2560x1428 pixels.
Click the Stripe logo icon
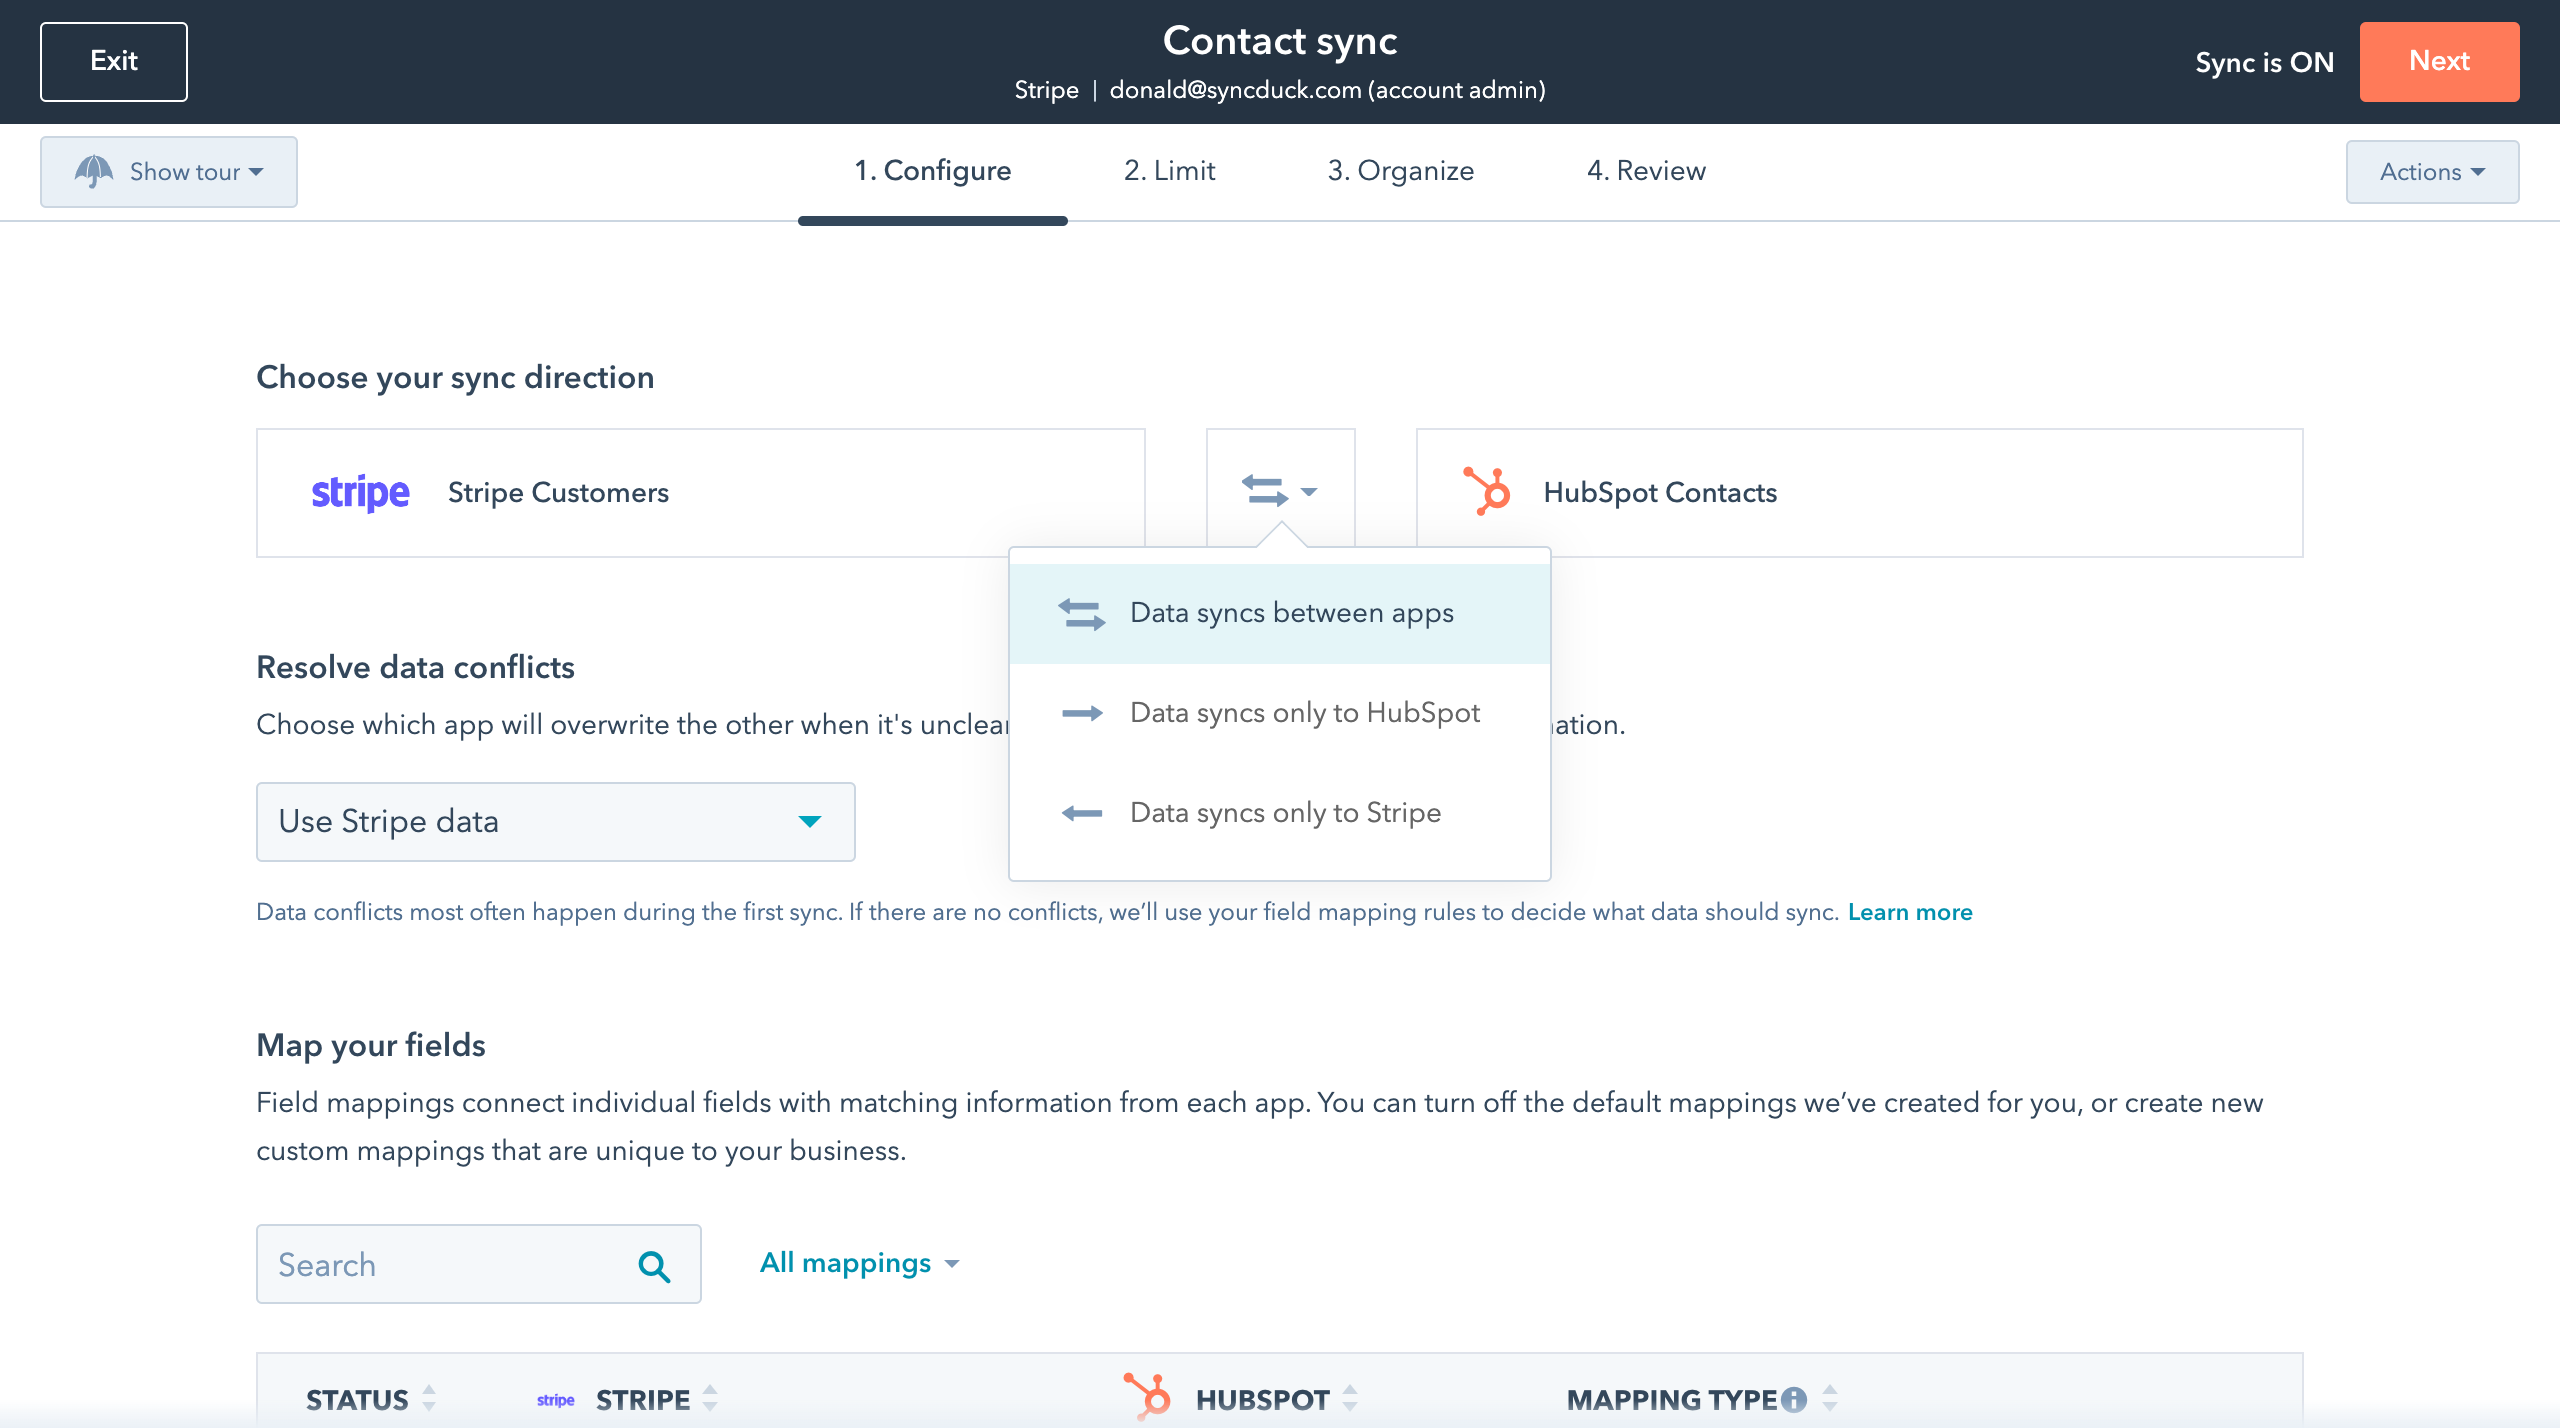click(x=360, y=492)
